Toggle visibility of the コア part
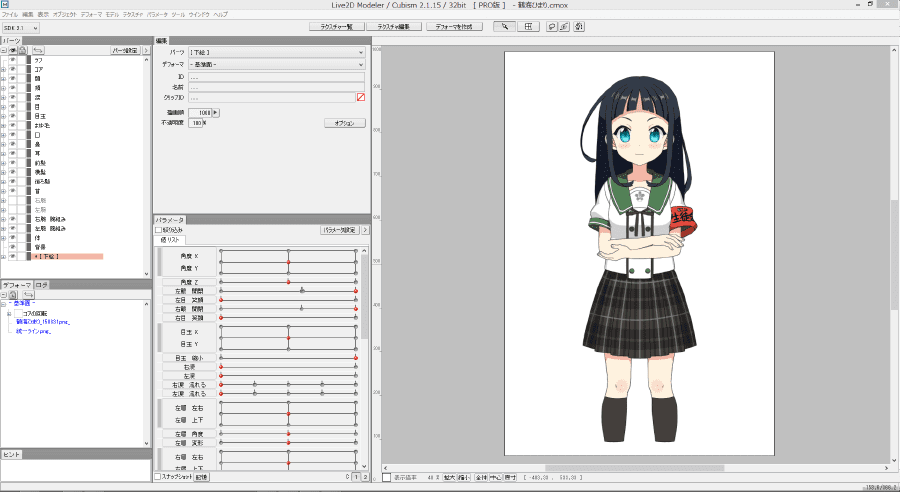This screenshot has width=900, height=492. [x=13, y=69]
